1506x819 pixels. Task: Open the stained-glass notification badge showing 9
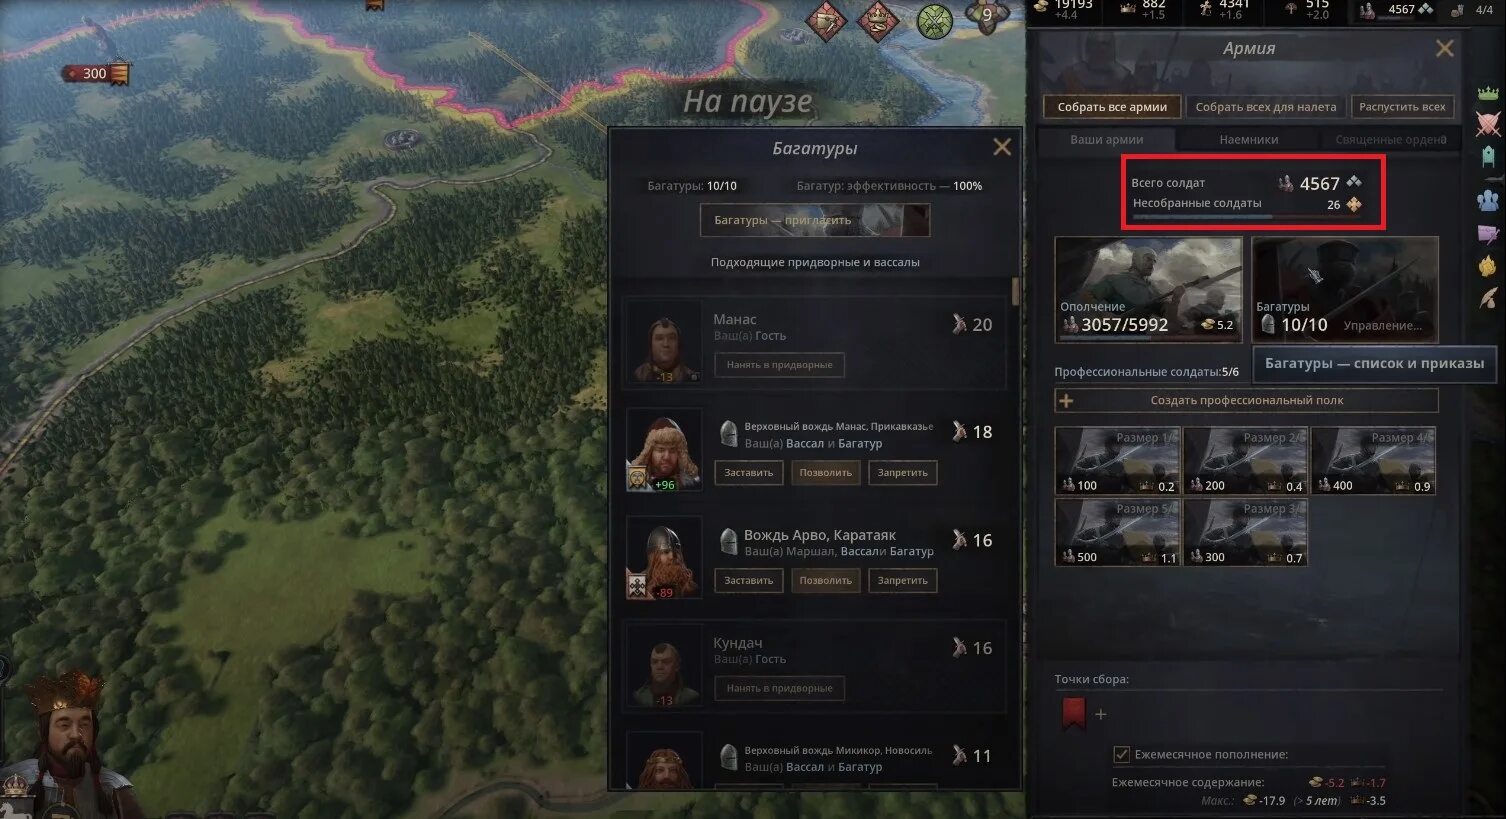(986, 16)
